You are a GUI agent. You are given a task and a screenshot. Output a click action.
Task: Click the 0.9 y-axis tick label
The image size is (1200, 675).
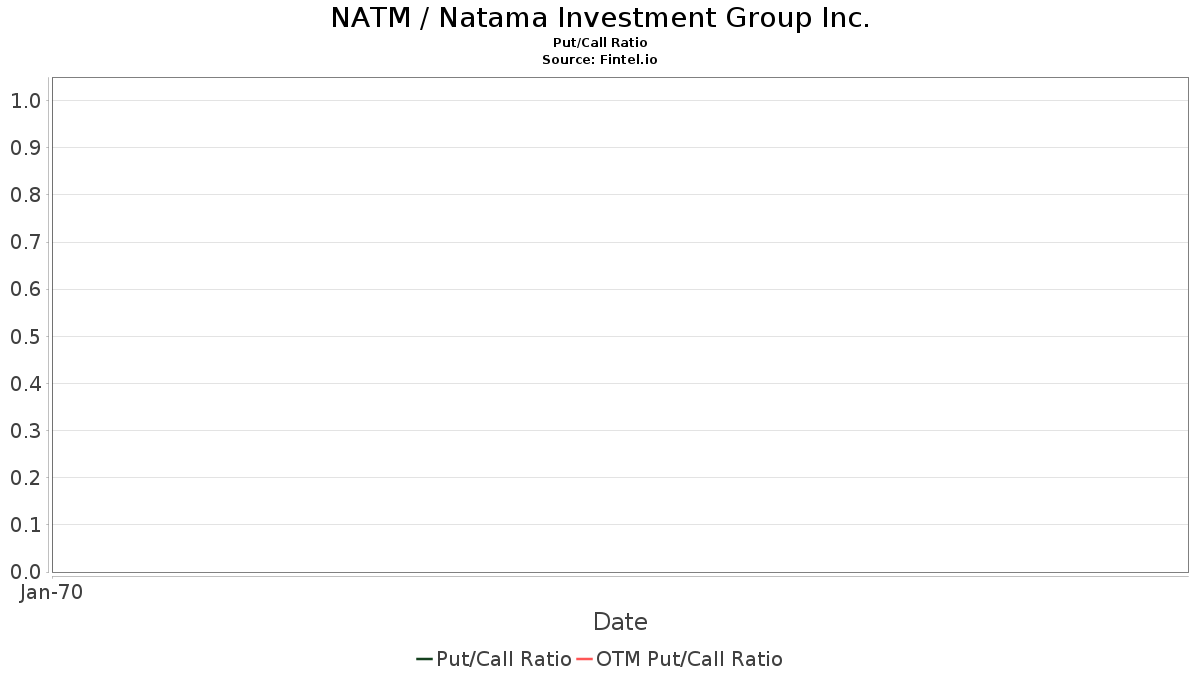(x=25, y=148)
